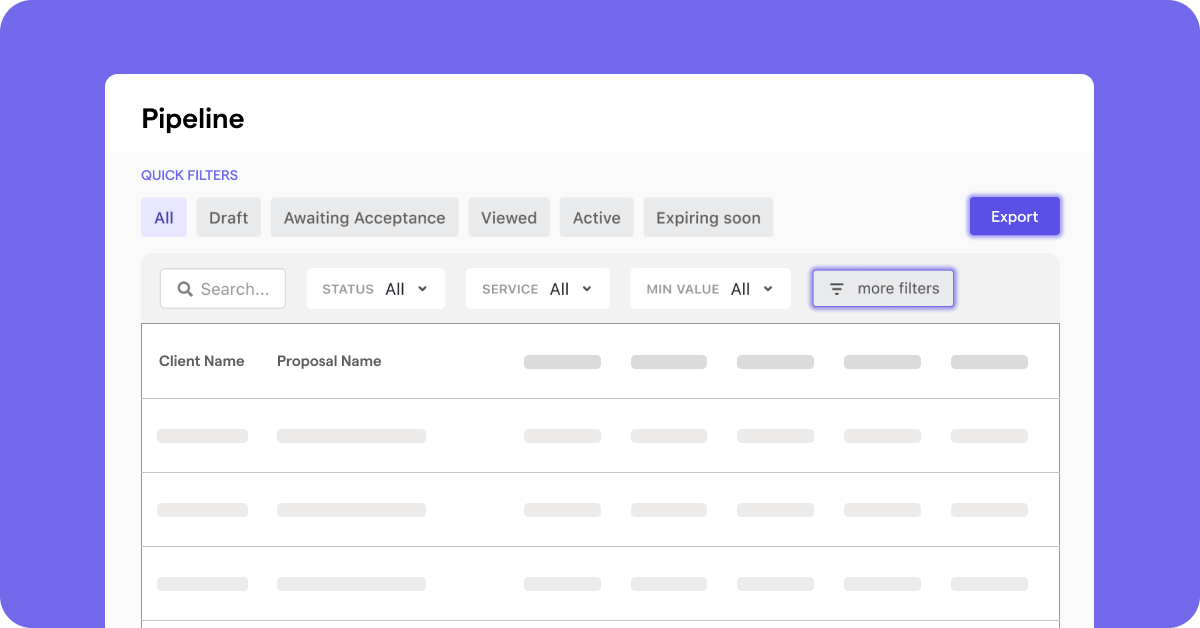Sort by the Client Name column header

pyautogui.click(x=202, y=361)
